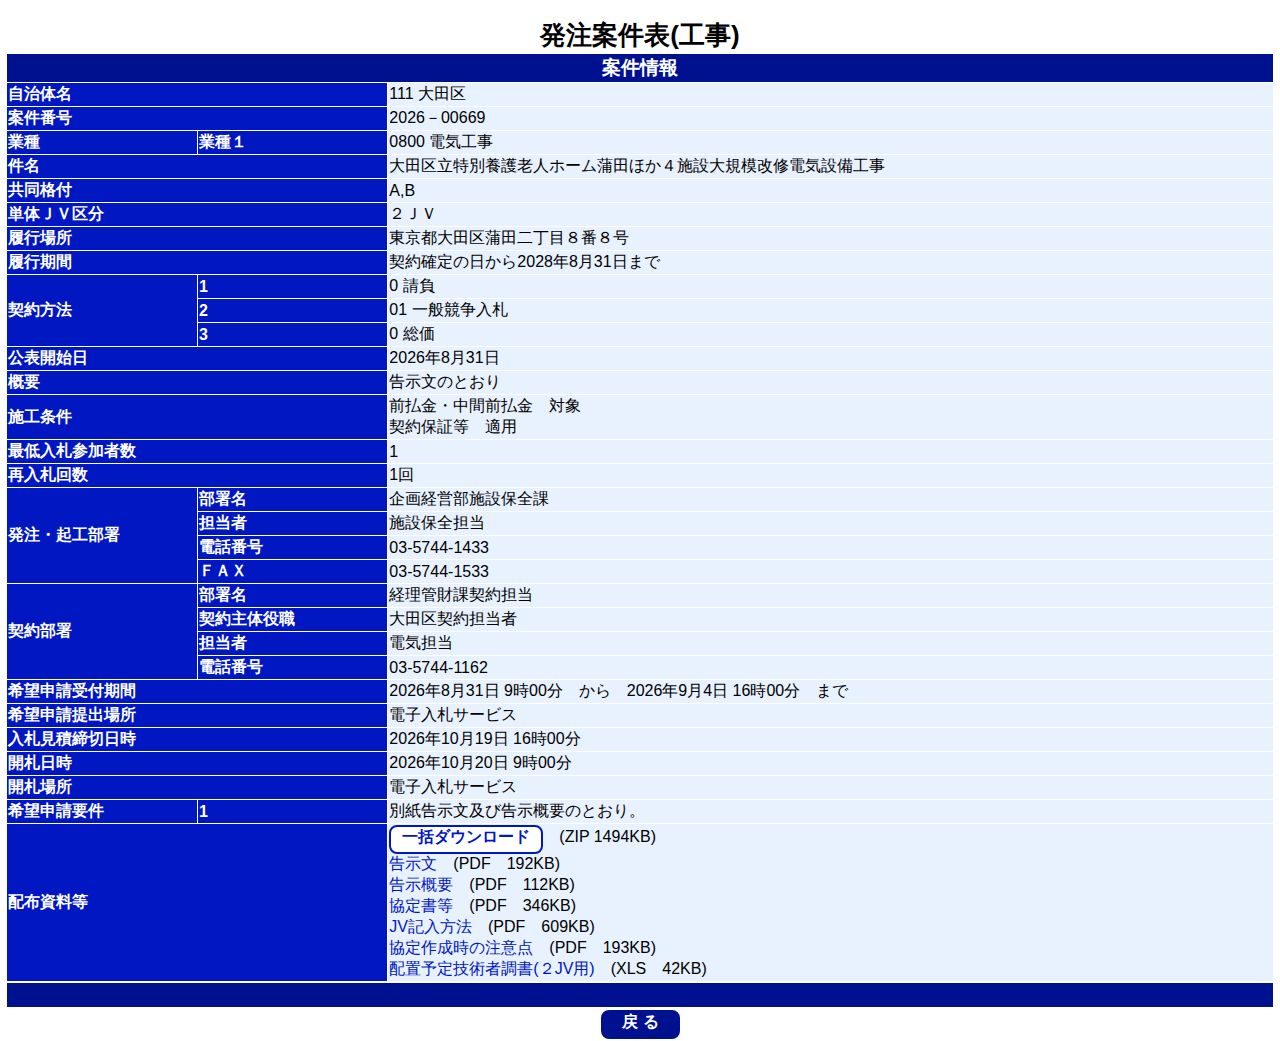Open the 協定作成時の注意点 link
Screen dimensions: 1280x1041
tap(461, 948)
